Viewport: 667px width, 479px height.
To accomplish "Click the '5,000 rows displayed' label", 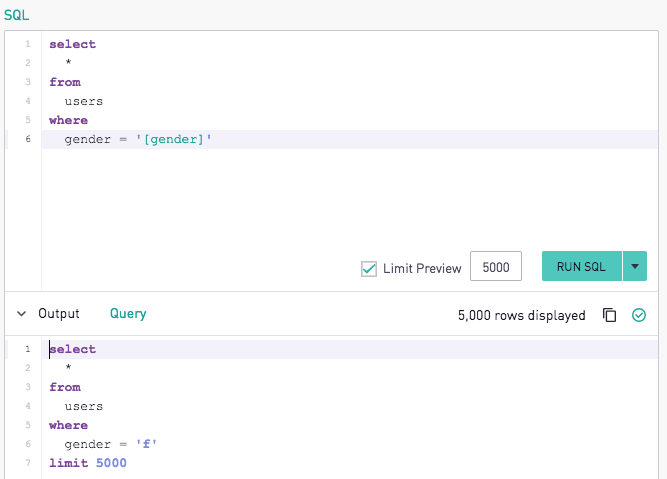I will point(522,315).
